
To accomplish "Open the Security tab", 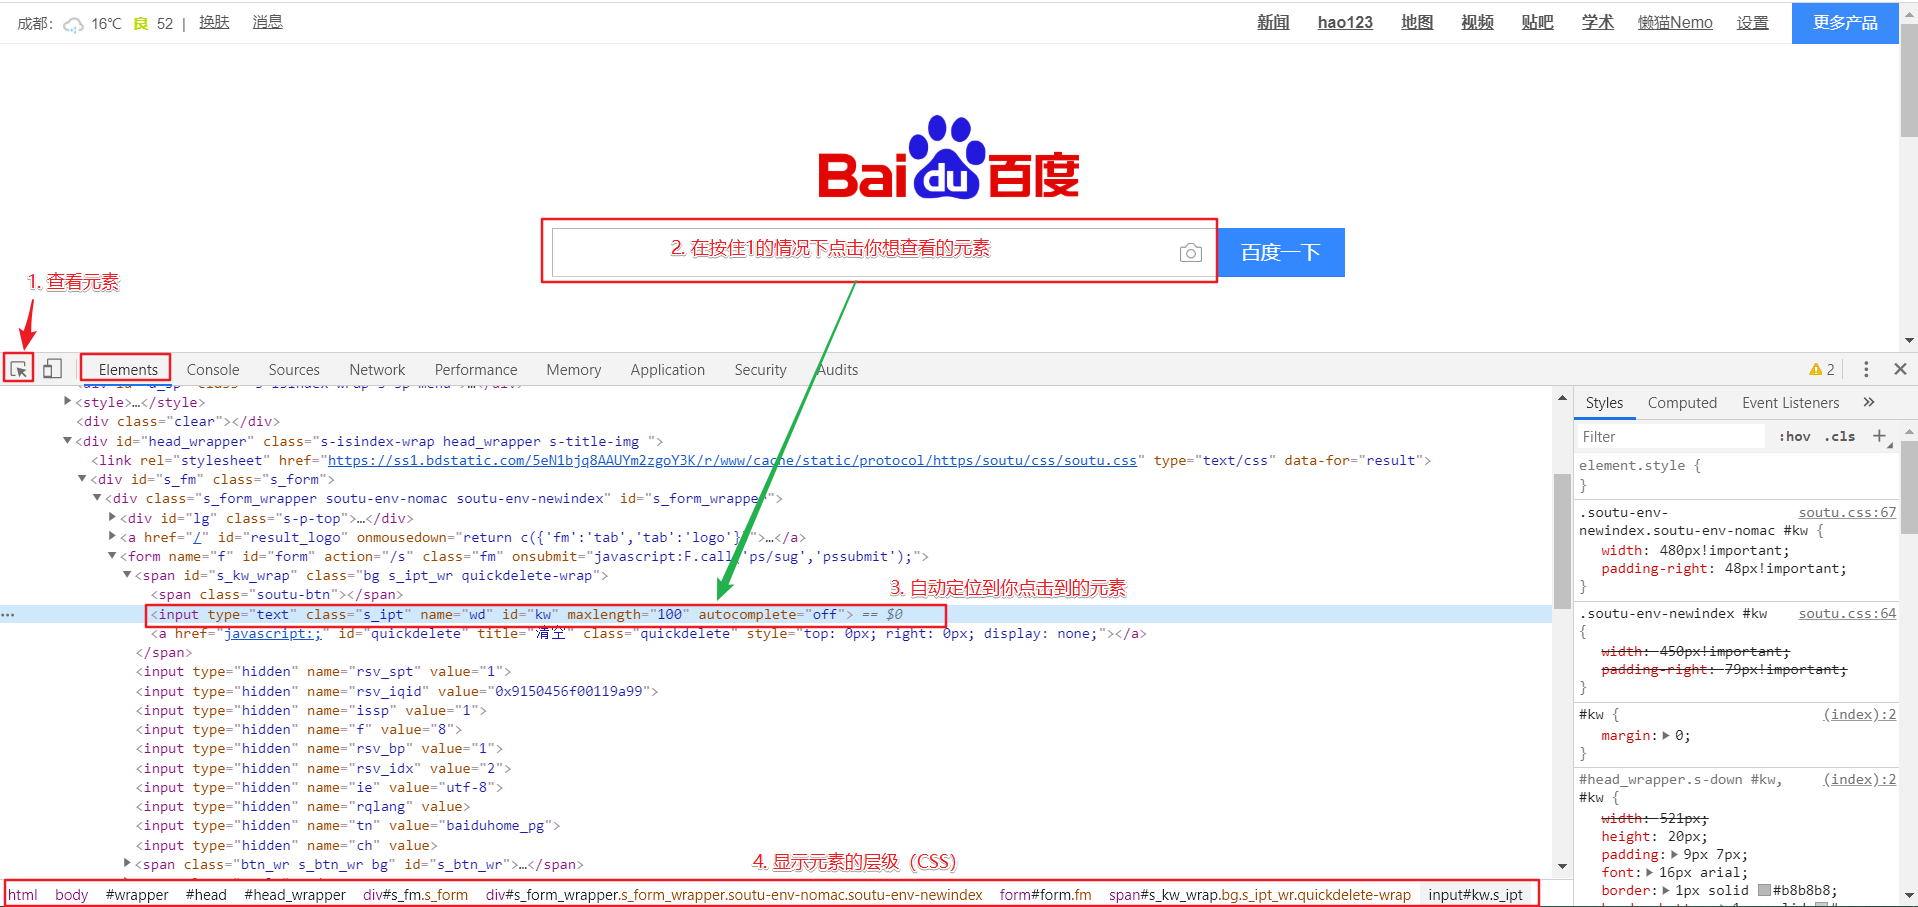I will [x=760, y=369].
